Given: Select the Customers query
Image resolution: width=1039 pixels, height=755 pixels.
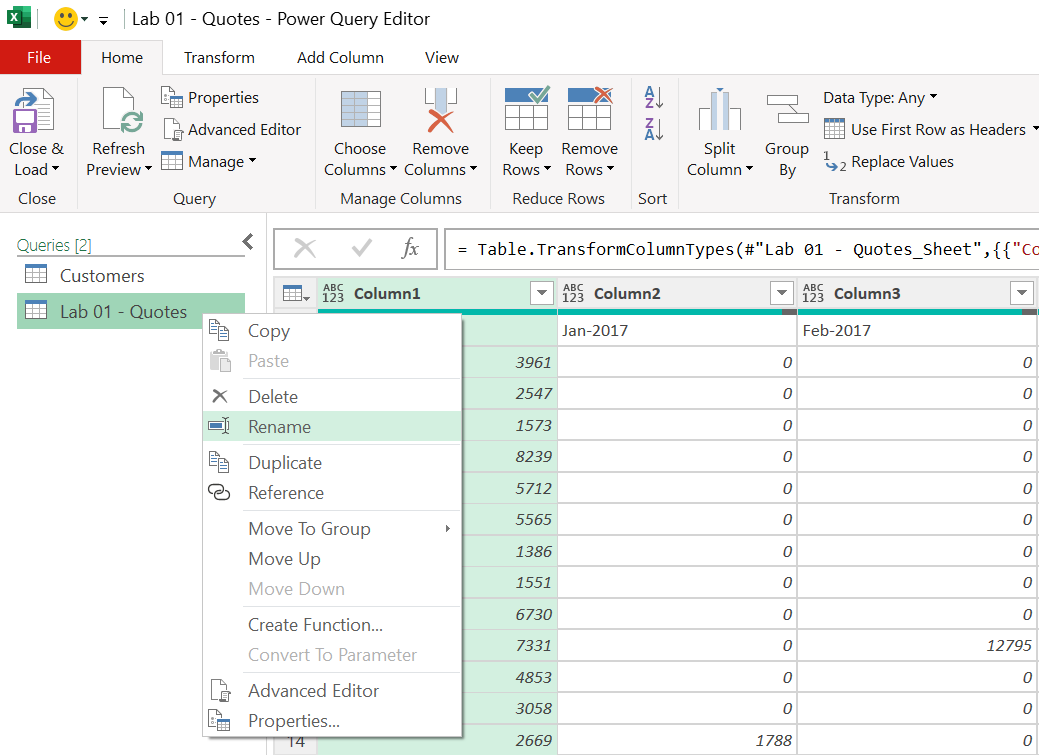Looking at the screenshot, I should tap(131, 275).
